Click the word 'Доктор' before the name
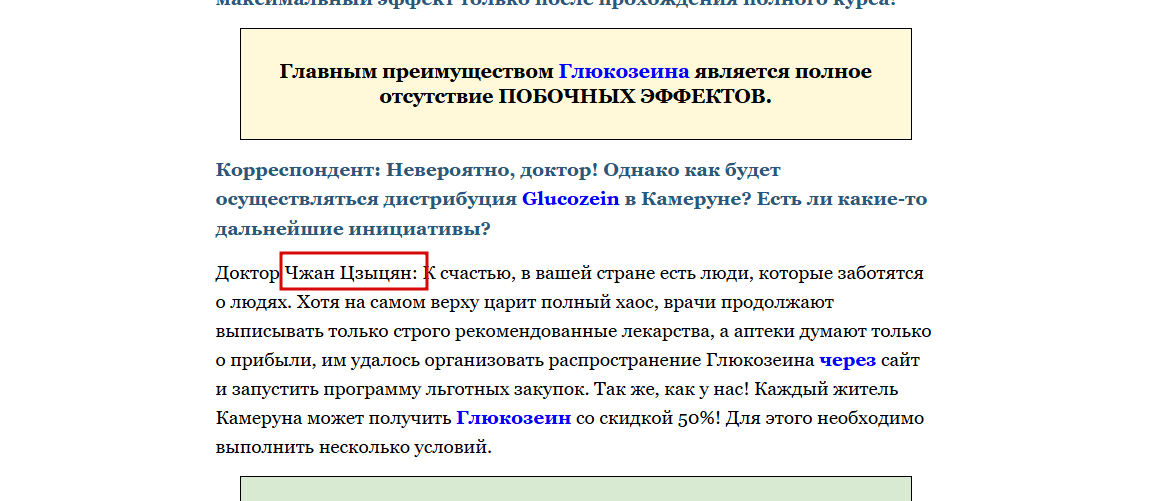 (x=247, y=273)
